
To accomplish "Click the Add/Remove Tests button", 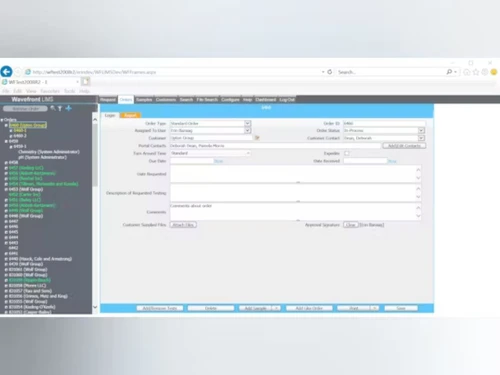I will click(160, 308).
